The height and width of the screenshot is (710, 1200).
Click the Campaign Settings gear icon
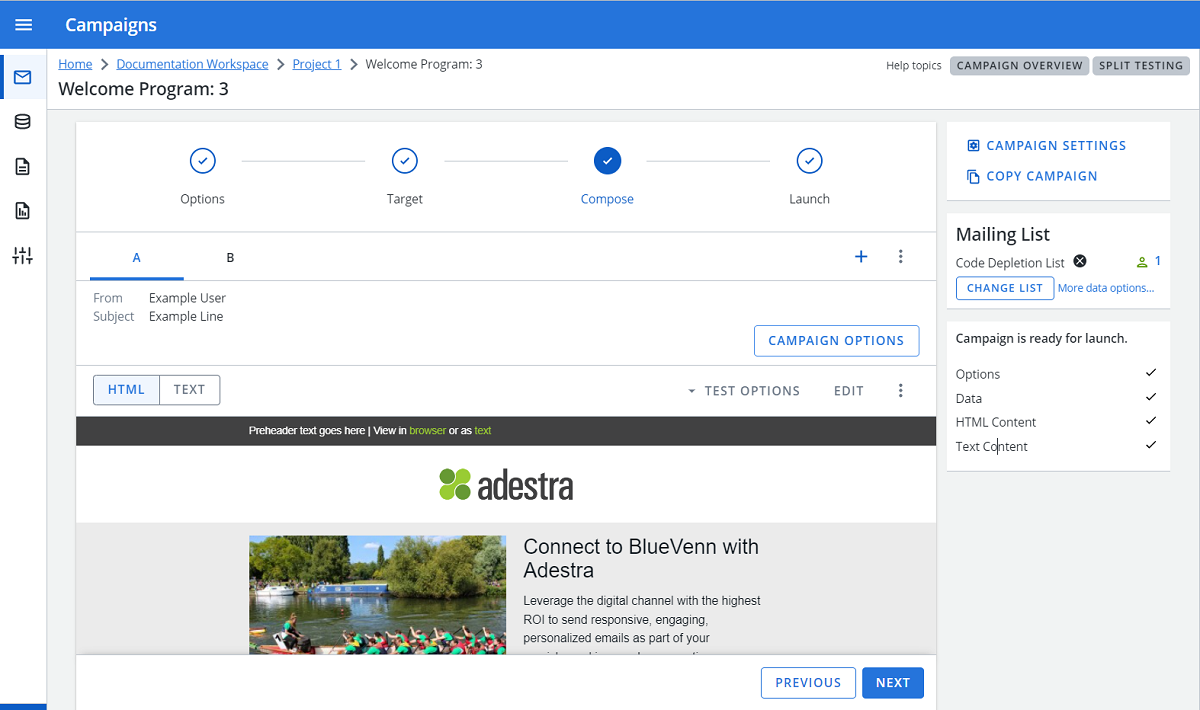(x=973, y=146)
